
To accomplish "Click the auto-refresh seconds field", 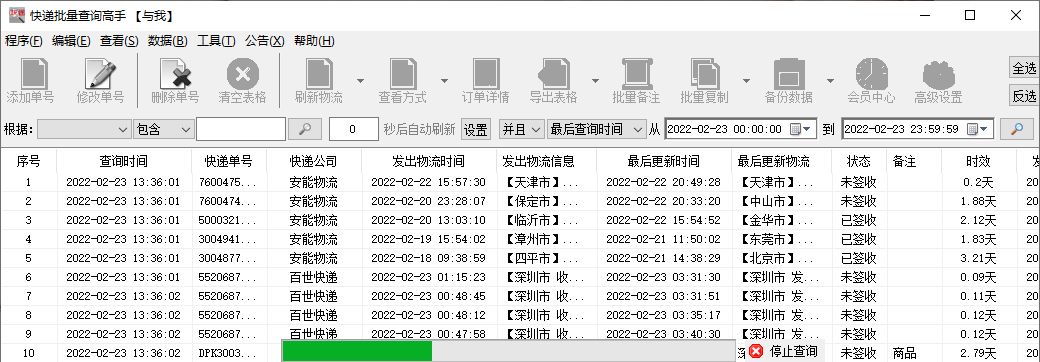I will [x=354, y=129].
